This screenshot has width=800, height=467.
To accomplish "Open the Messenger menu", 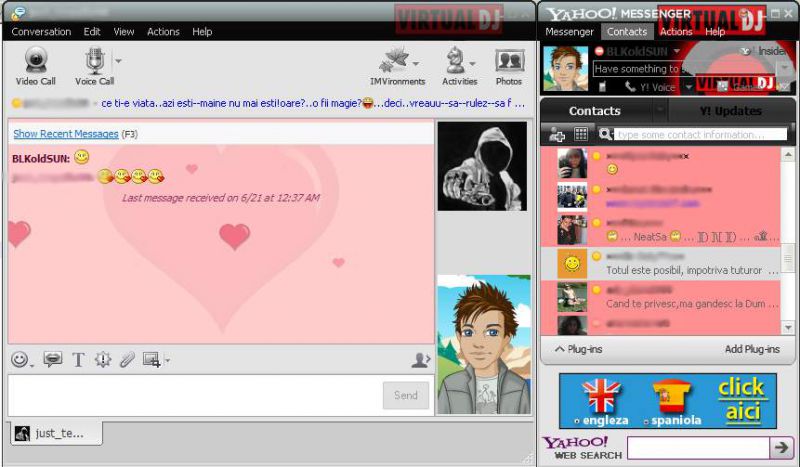I will click(x=569, y=32).
